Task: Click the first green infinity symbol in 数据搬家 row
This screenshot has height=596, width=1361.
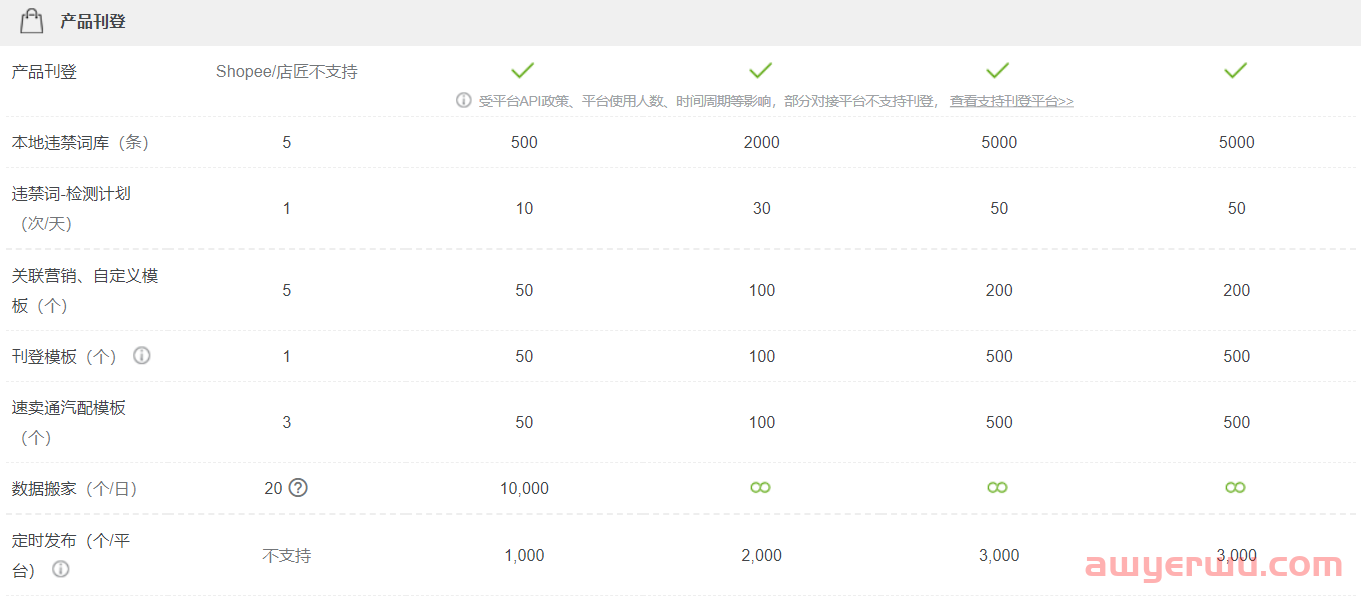Action: [761, 488]
